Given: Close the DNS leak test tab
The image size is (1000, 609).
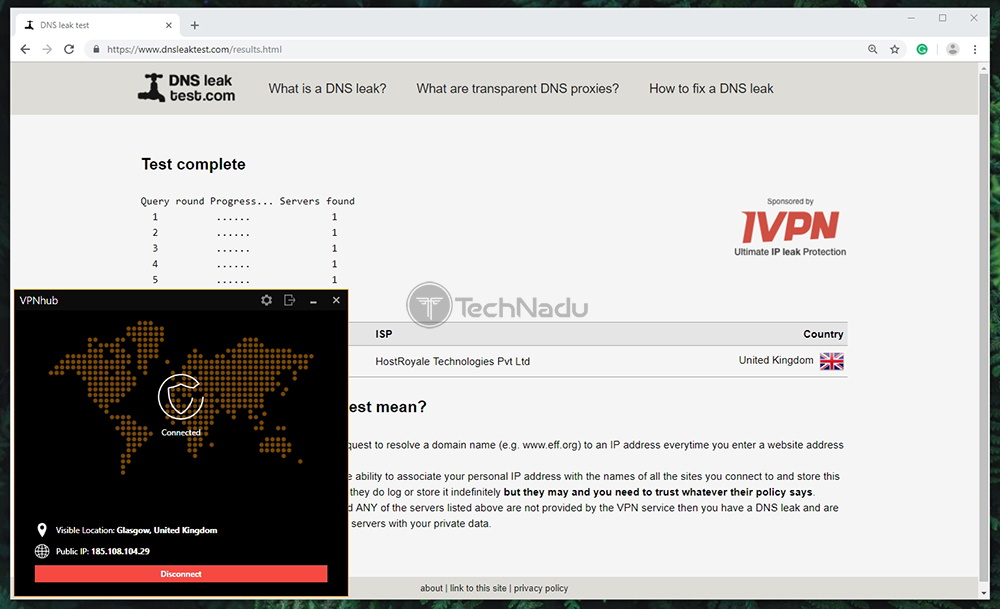Looking at the screenshot, I should pos(168,26).
